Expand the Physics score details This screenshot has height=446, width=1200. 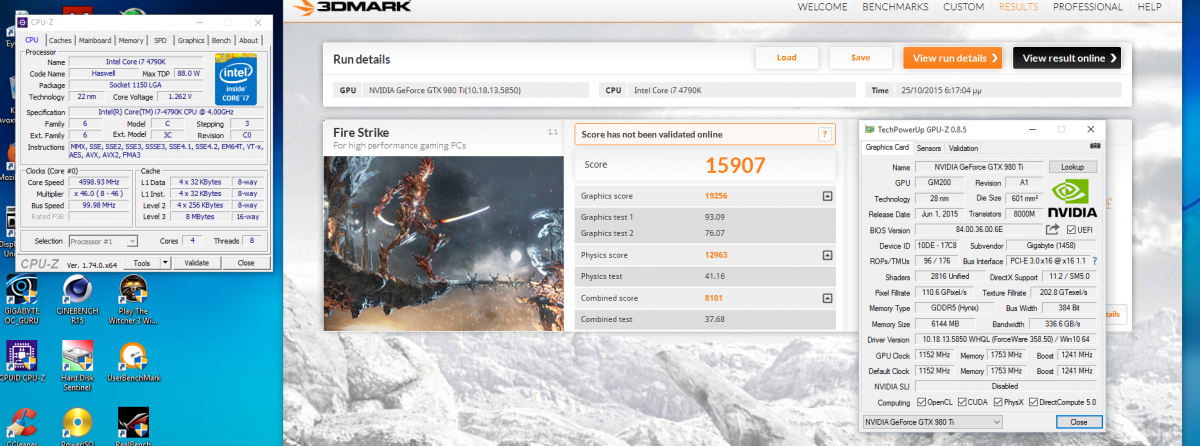(x=827, y=255)
